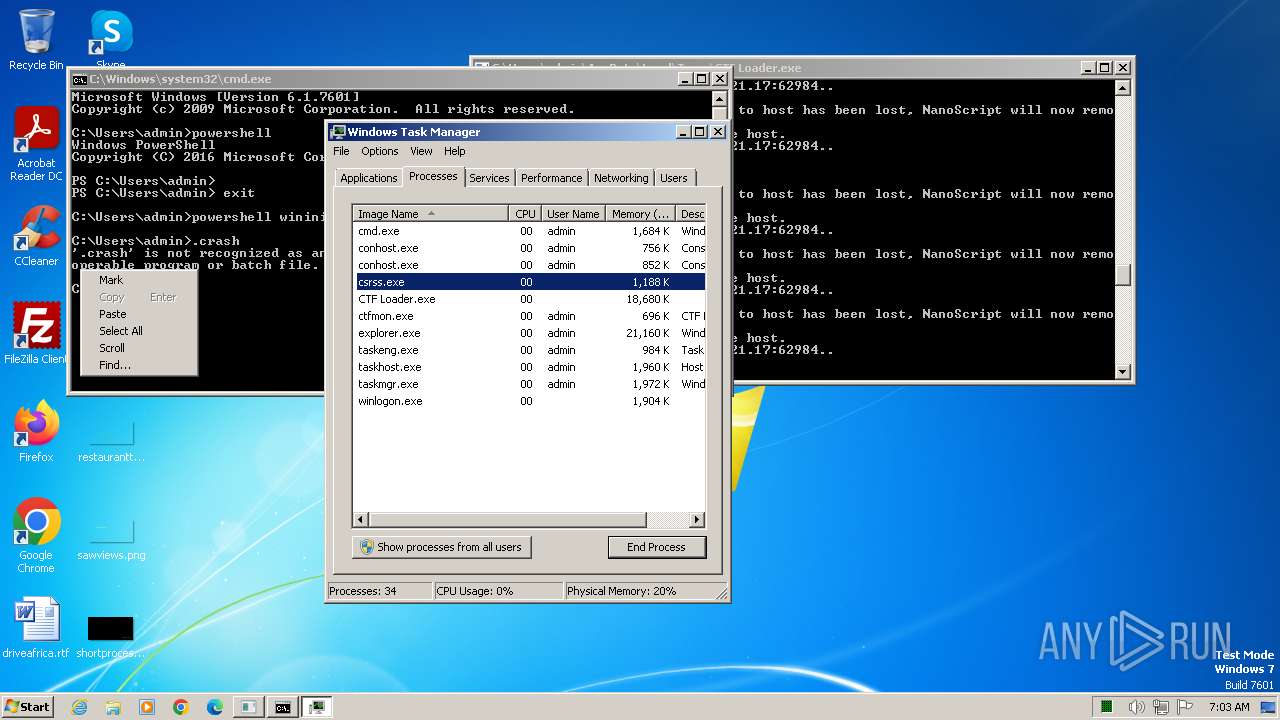Select CTF Loader.exe process row
The height and width of the screenshot is (720, 1280).
(530, 299)
